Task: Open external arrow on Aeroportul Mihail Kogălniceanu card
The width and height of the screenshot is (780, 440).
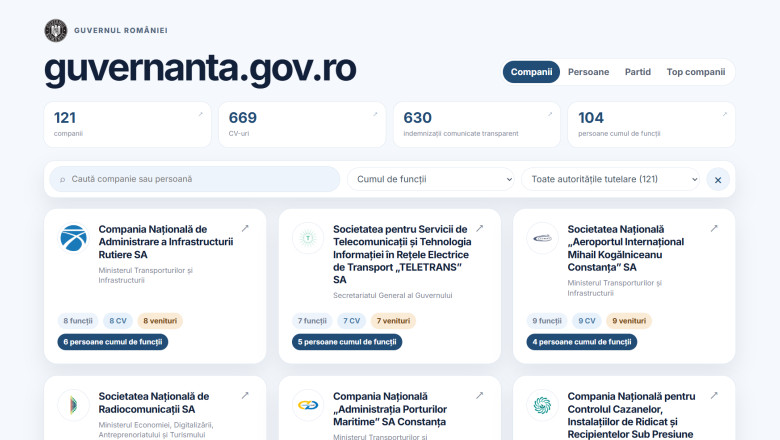Action: pos(714,228)
